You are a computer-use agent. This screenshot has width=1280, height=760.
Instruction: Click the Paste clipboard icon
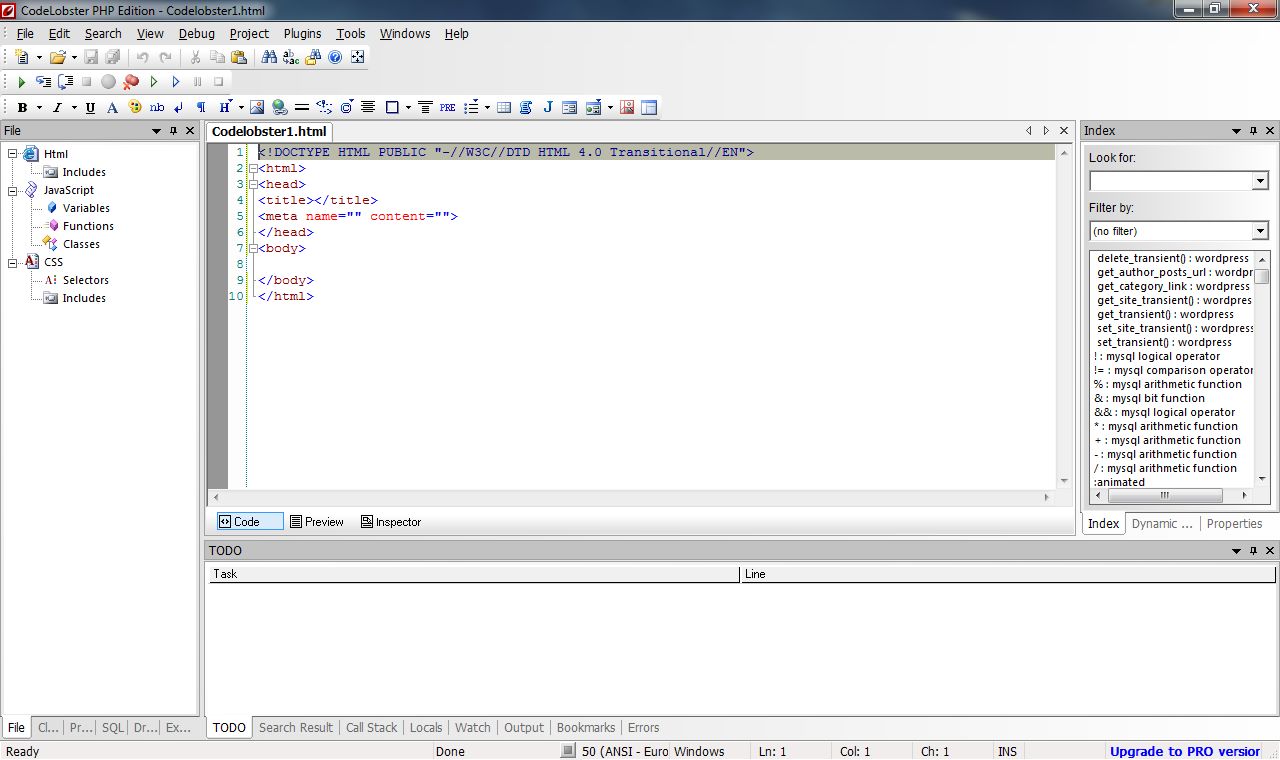coord(239,57)
